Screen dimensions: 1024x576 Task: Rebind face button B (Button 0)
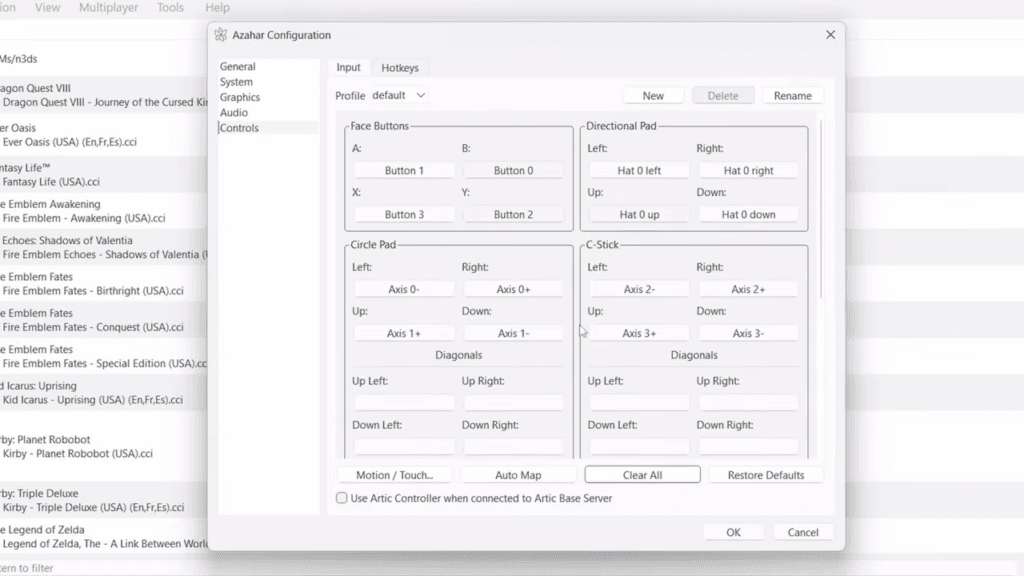513,170
